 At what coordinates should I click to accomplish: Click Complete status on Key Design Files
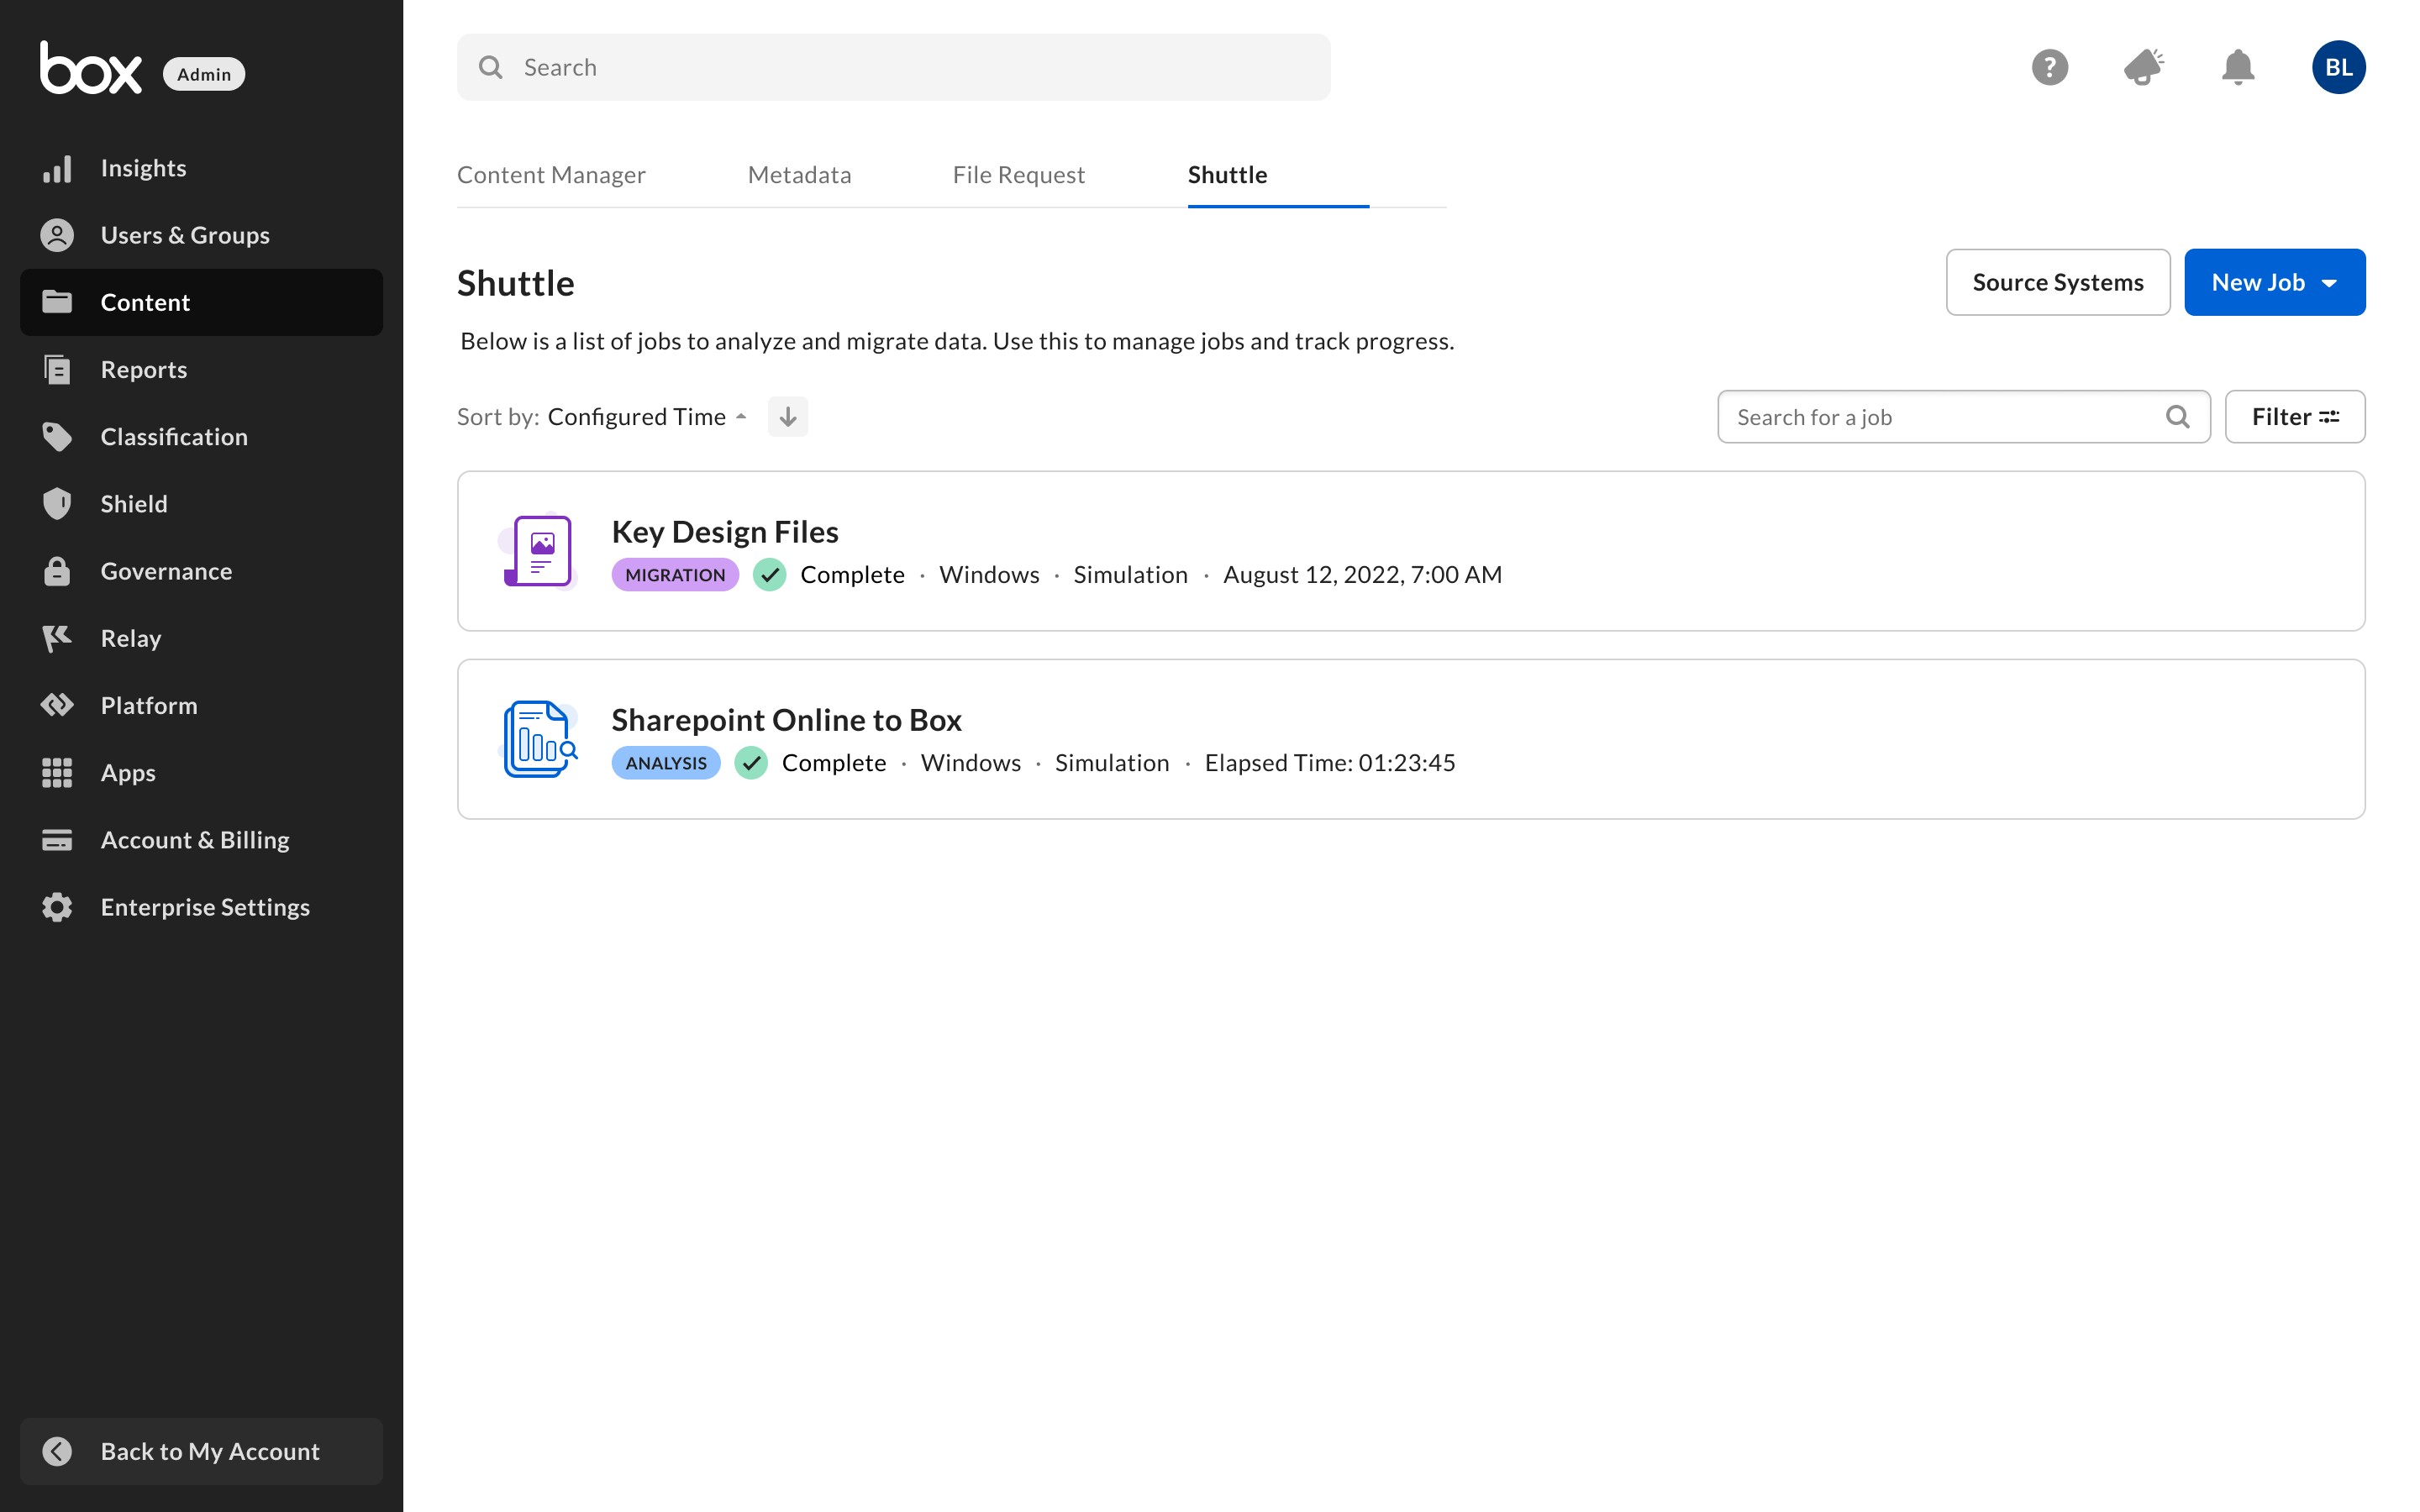pos(852,575)
